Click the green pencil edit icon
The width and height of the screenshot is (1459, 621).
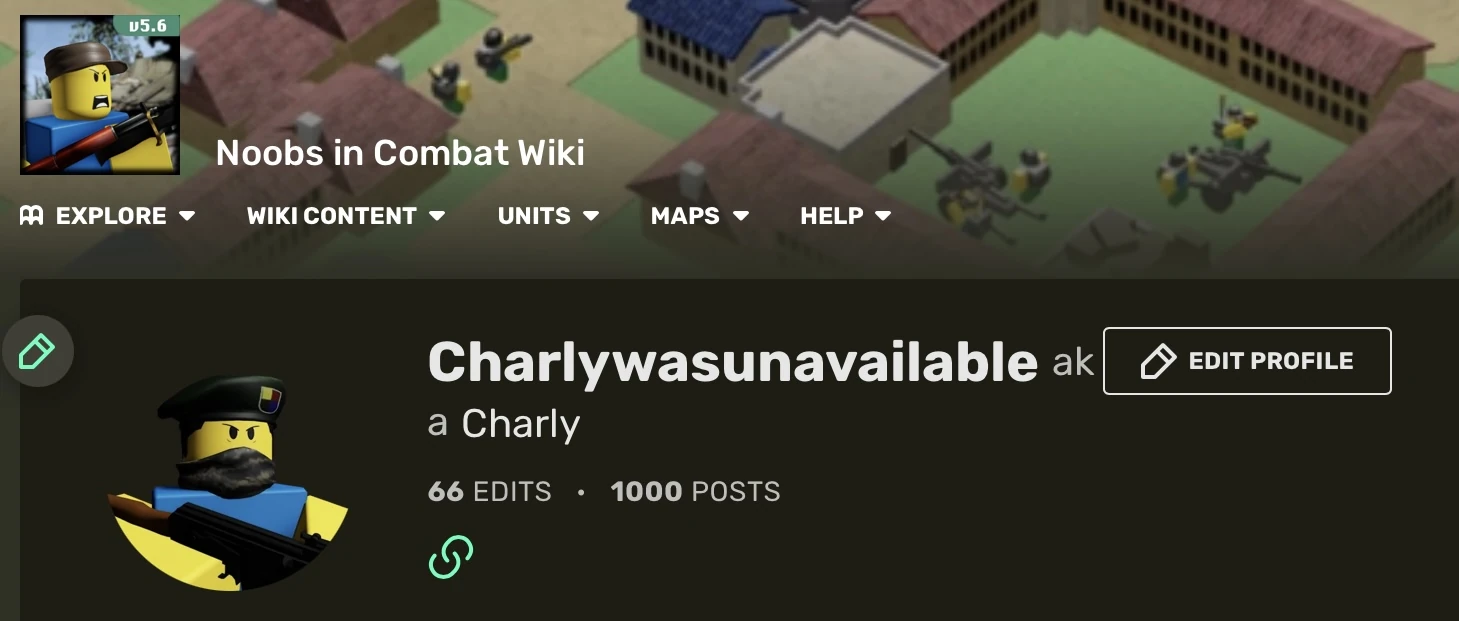coord(38,351)
